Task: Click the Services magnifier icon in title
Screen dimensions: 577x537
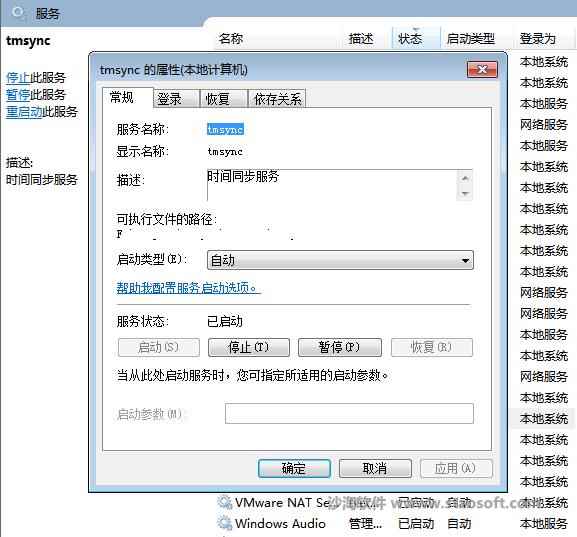Action: point(17,13)
